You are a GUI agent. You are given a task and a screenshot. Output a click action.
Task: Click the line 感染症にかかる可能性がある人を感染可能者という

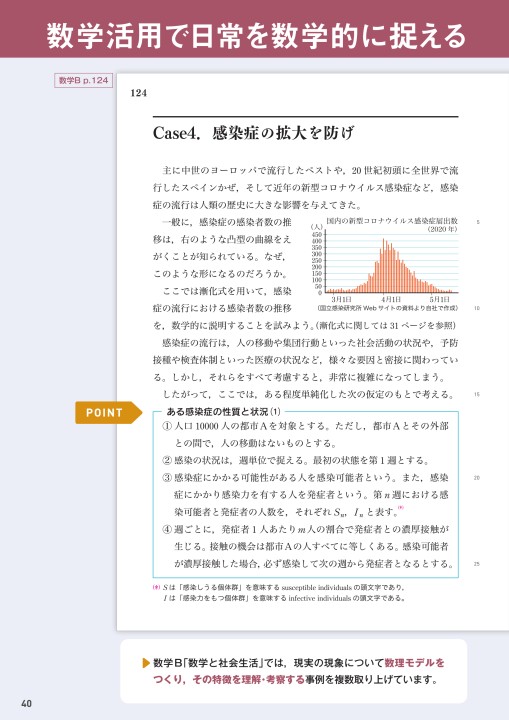[311, 478]
